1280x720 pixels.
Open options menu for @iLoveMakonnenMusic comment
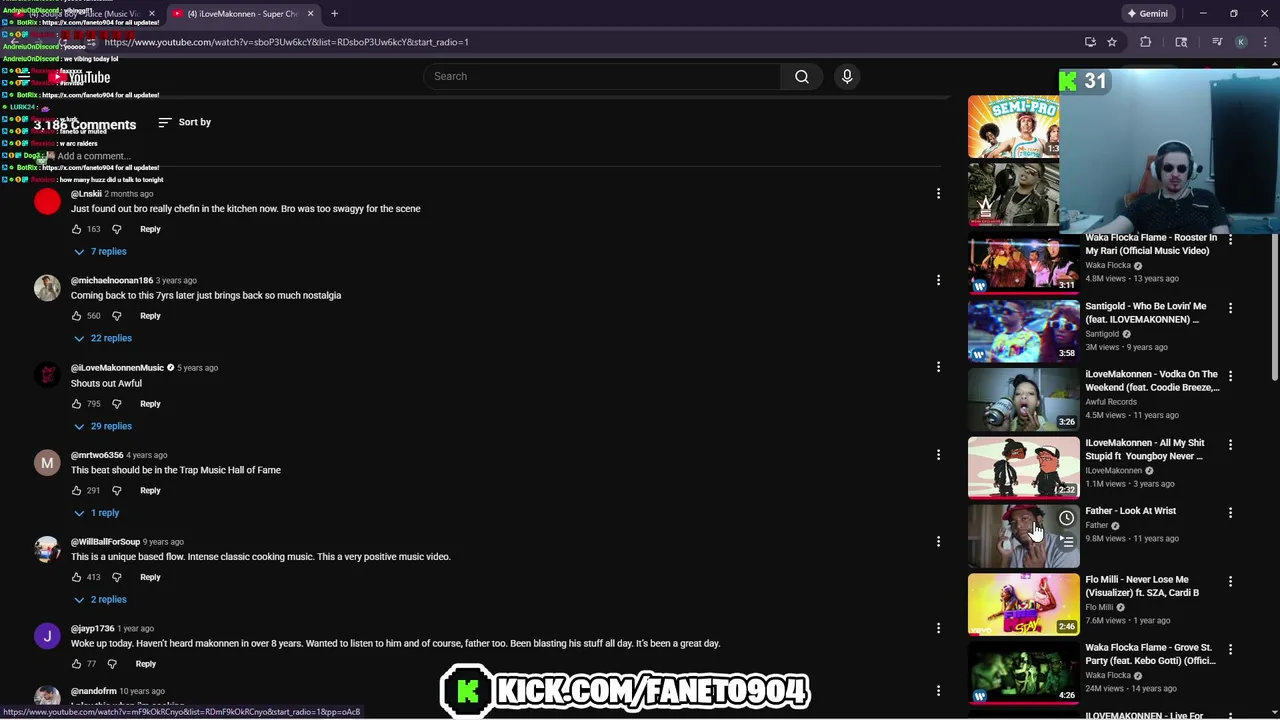tap(938, 367)
